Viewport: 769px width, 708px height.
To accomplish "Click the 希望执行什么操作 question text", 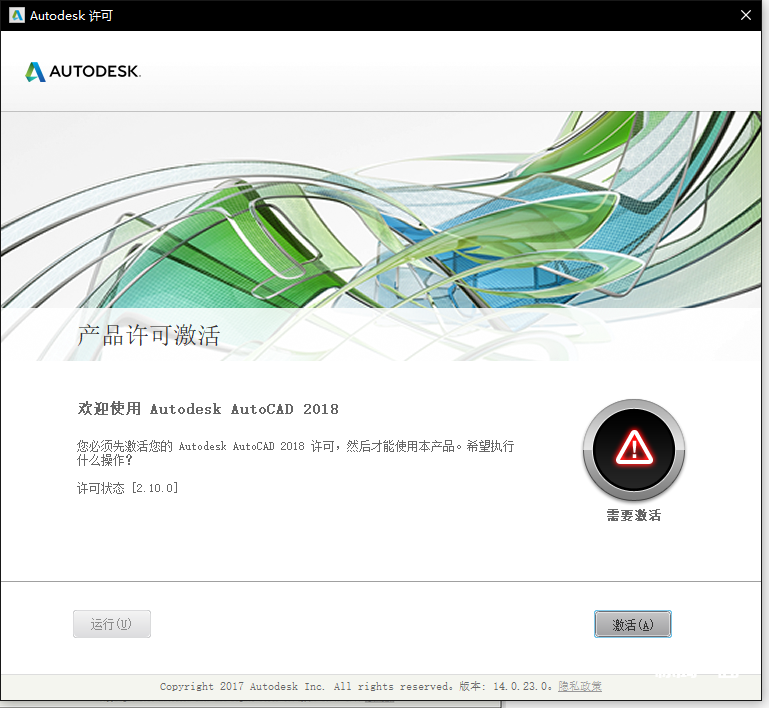I will 104,461.
